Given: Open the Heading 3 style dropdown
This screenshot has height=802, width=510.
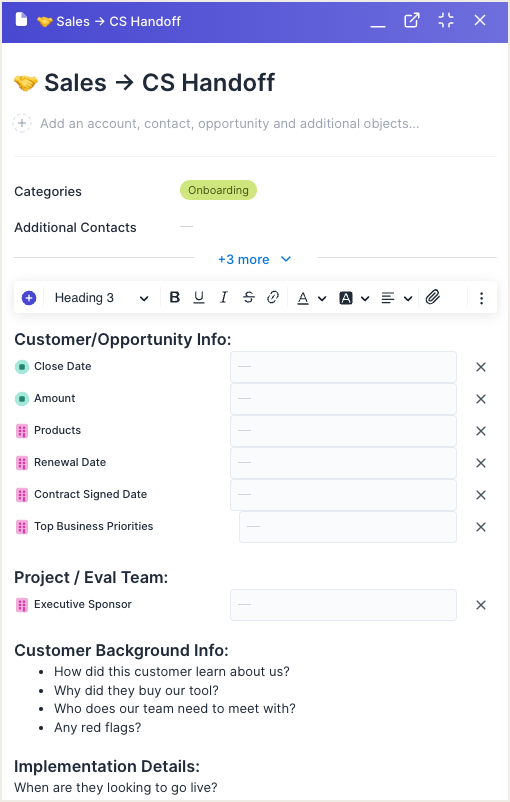Looking at the screenshot, I should click(101, 298).
